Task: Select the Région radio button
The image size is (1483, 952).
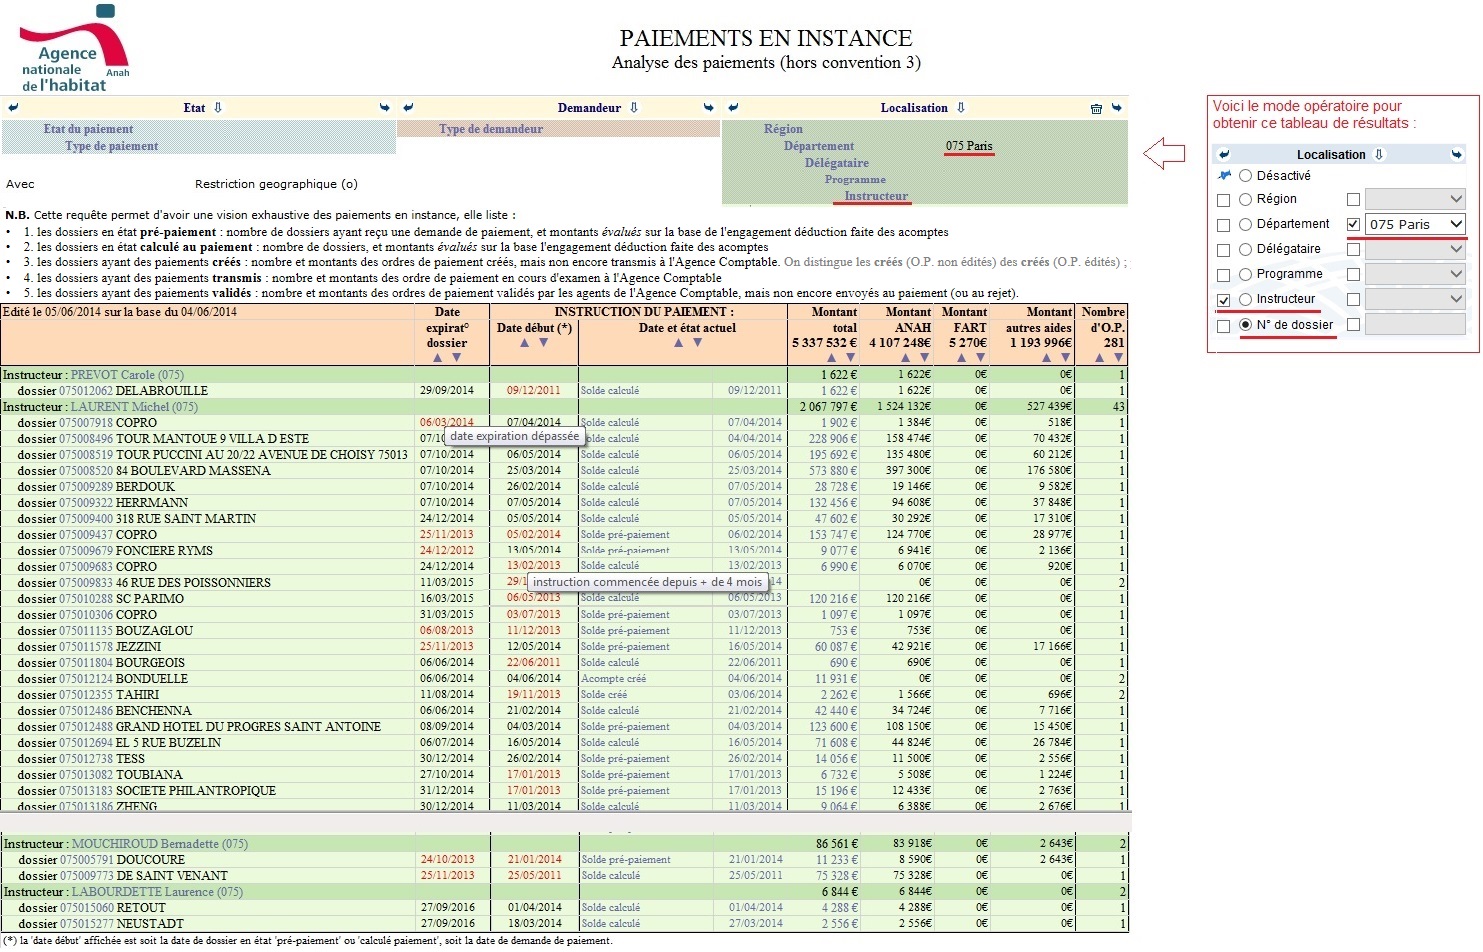Action: pyautogui.click(x=1245, y=200)
